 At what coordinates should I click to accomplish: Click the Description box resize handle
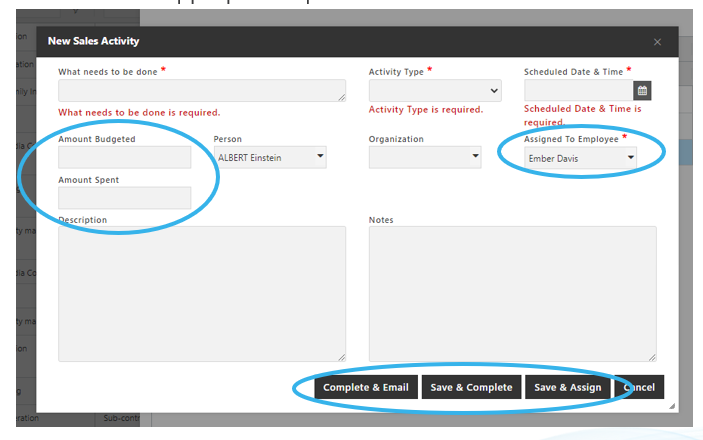pyautogui.click(x=341, y=357)
